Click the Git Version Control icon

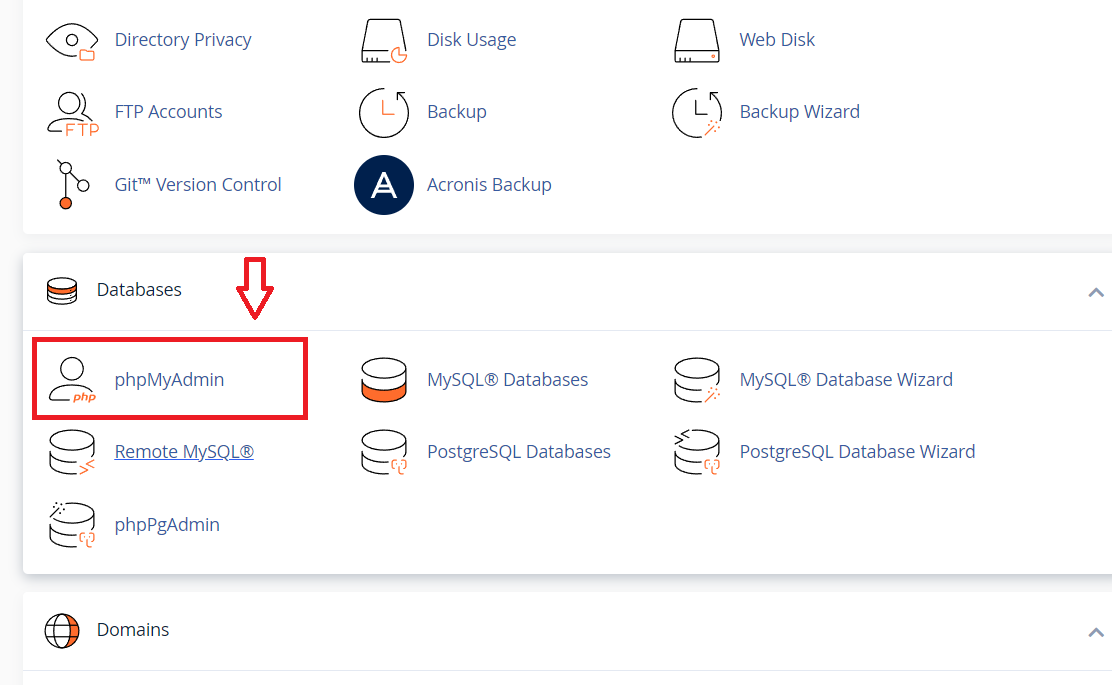(72, 185)
